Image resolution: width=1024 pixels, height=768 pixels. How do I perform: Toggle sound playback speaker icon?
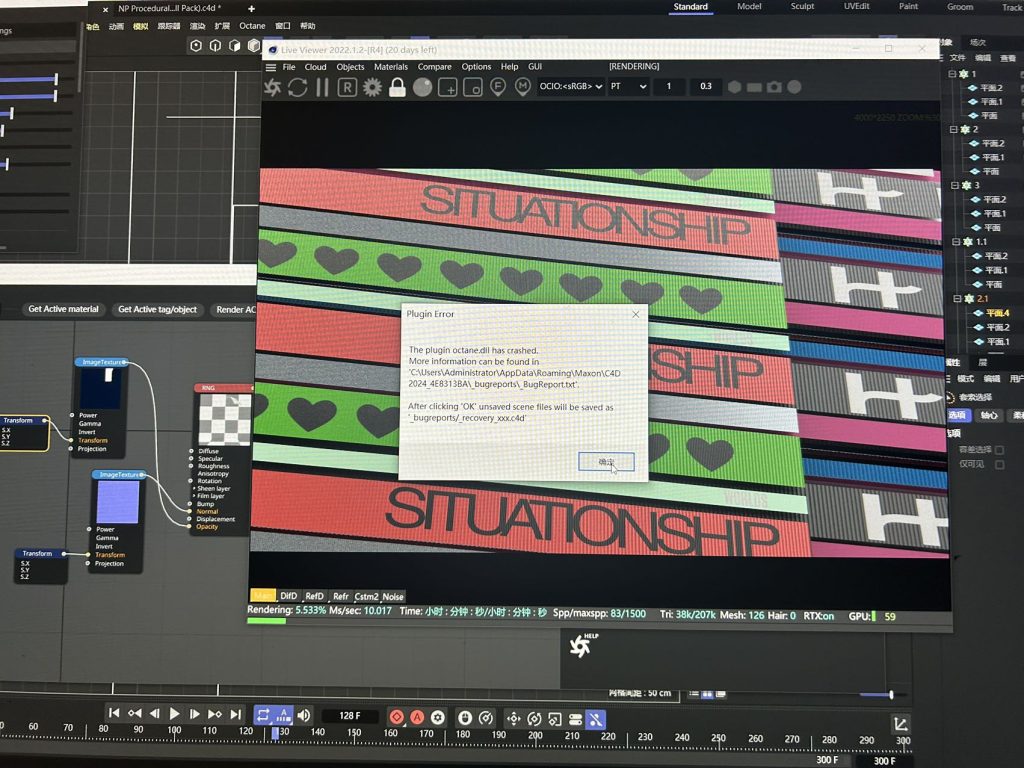pyautogui.click(x=304, y=716)
